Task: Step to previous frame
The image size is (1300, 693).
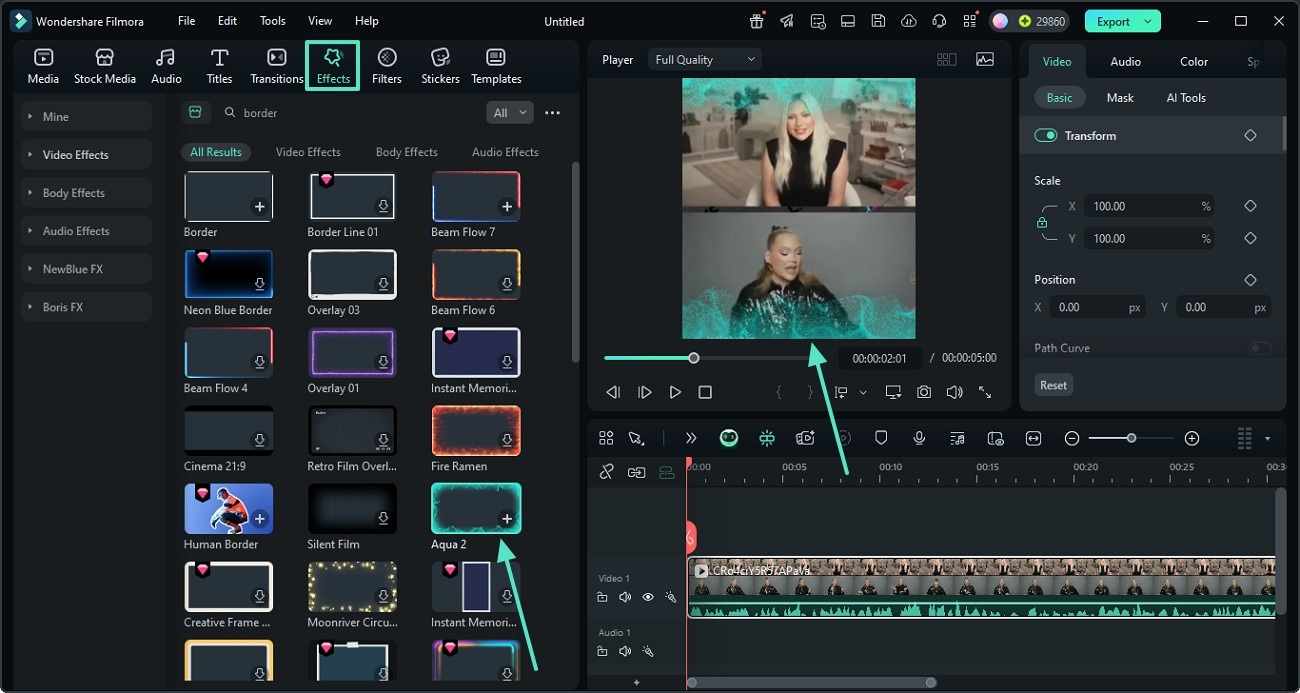Action: (613, 392)
